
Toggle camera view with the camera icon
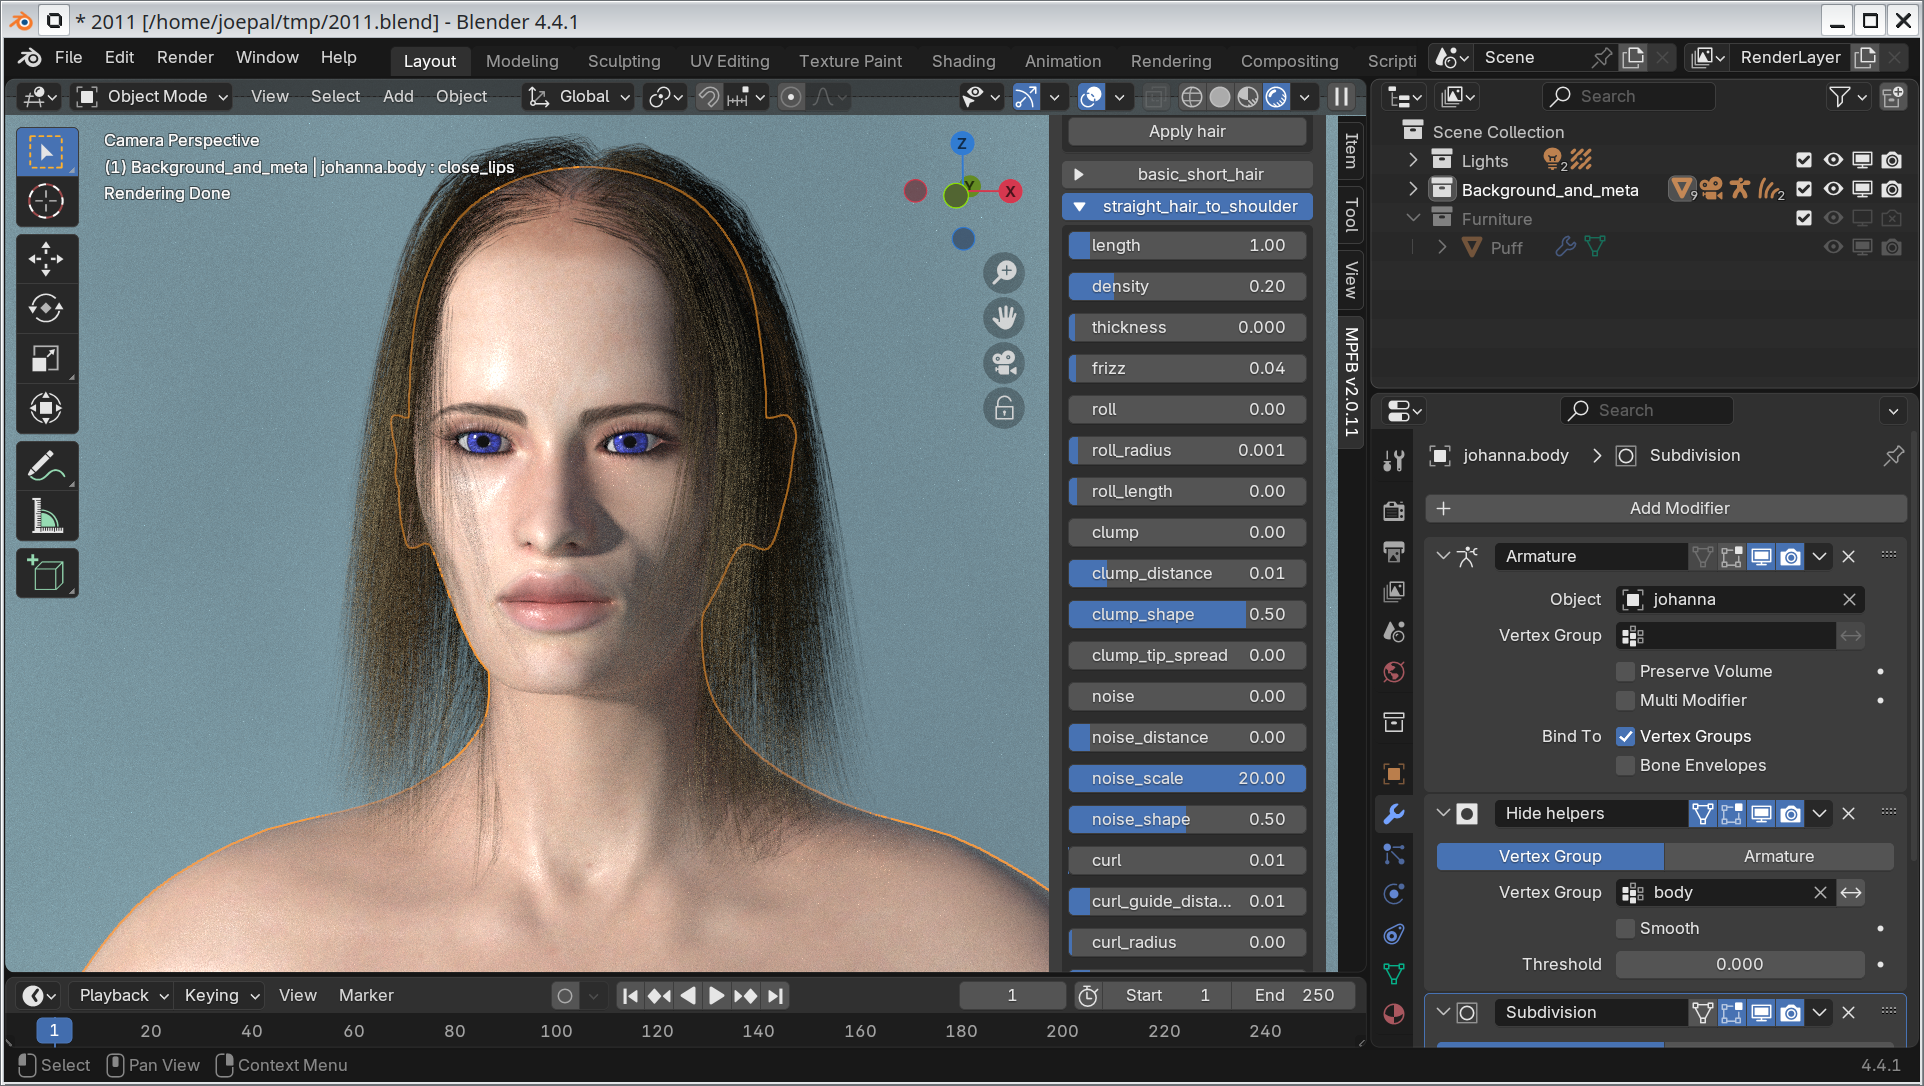(x=1004, y=363)
